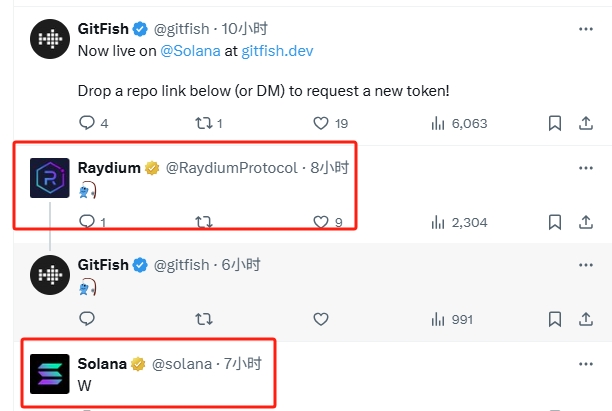This screenshot has width=612, height=411.
Task: Open more options on GitFish launch tweet
Action: 585,29
